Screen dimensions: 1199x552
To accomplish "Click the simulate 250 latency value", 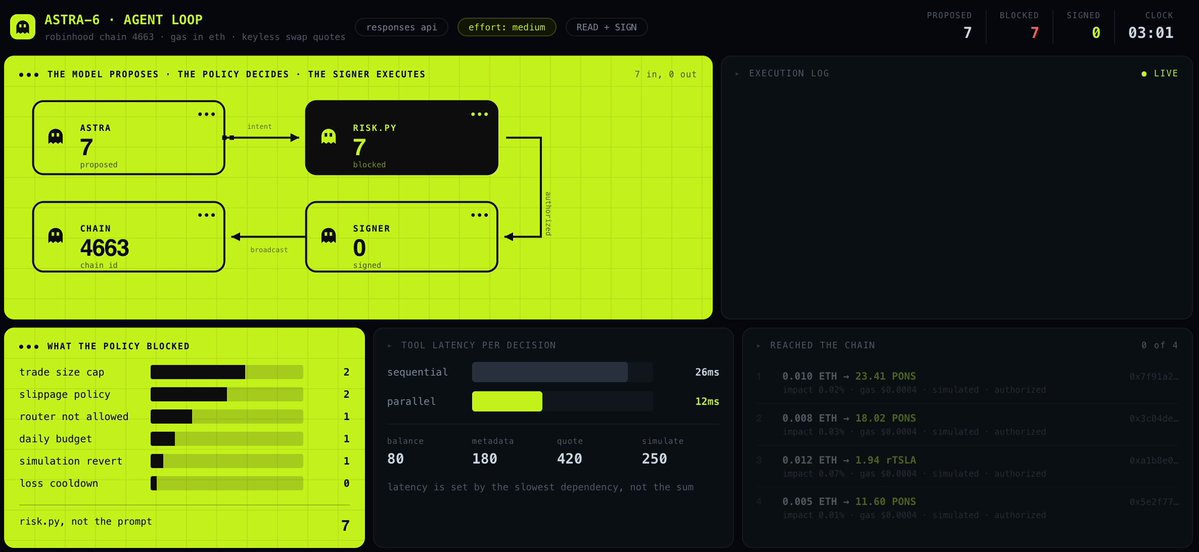I will [x=654, y=459].
